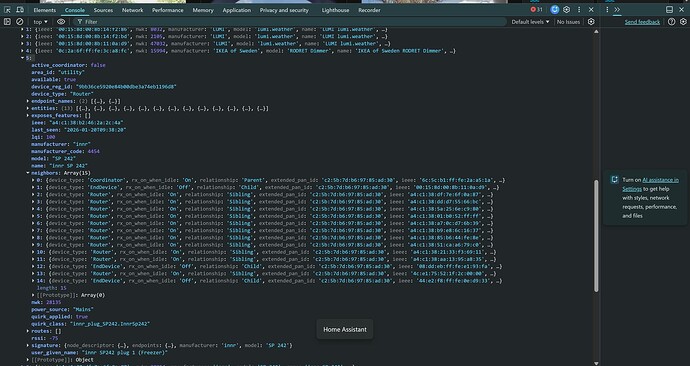
Task: Expand neighbor 12 EndDevice entry
Action: [x=33, y=266]
